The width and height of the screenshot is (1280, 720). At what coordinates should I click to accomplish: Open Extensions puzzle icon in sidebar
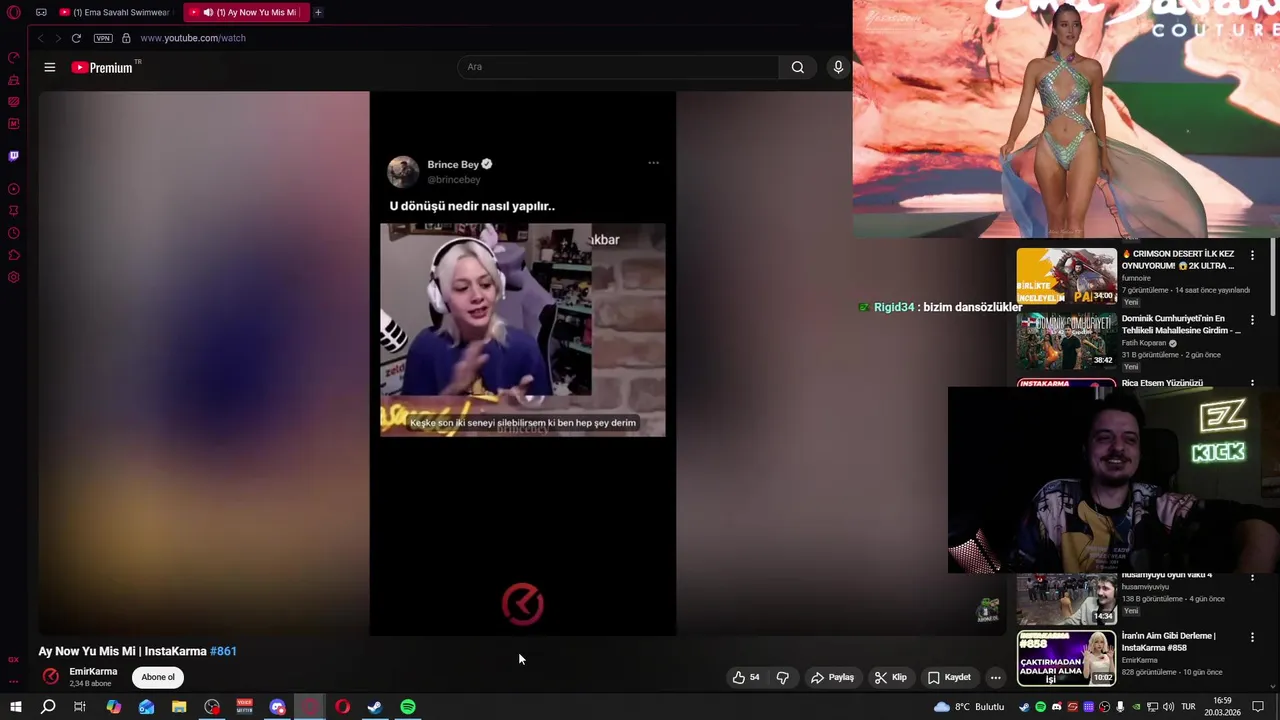[x=14, y=255]
